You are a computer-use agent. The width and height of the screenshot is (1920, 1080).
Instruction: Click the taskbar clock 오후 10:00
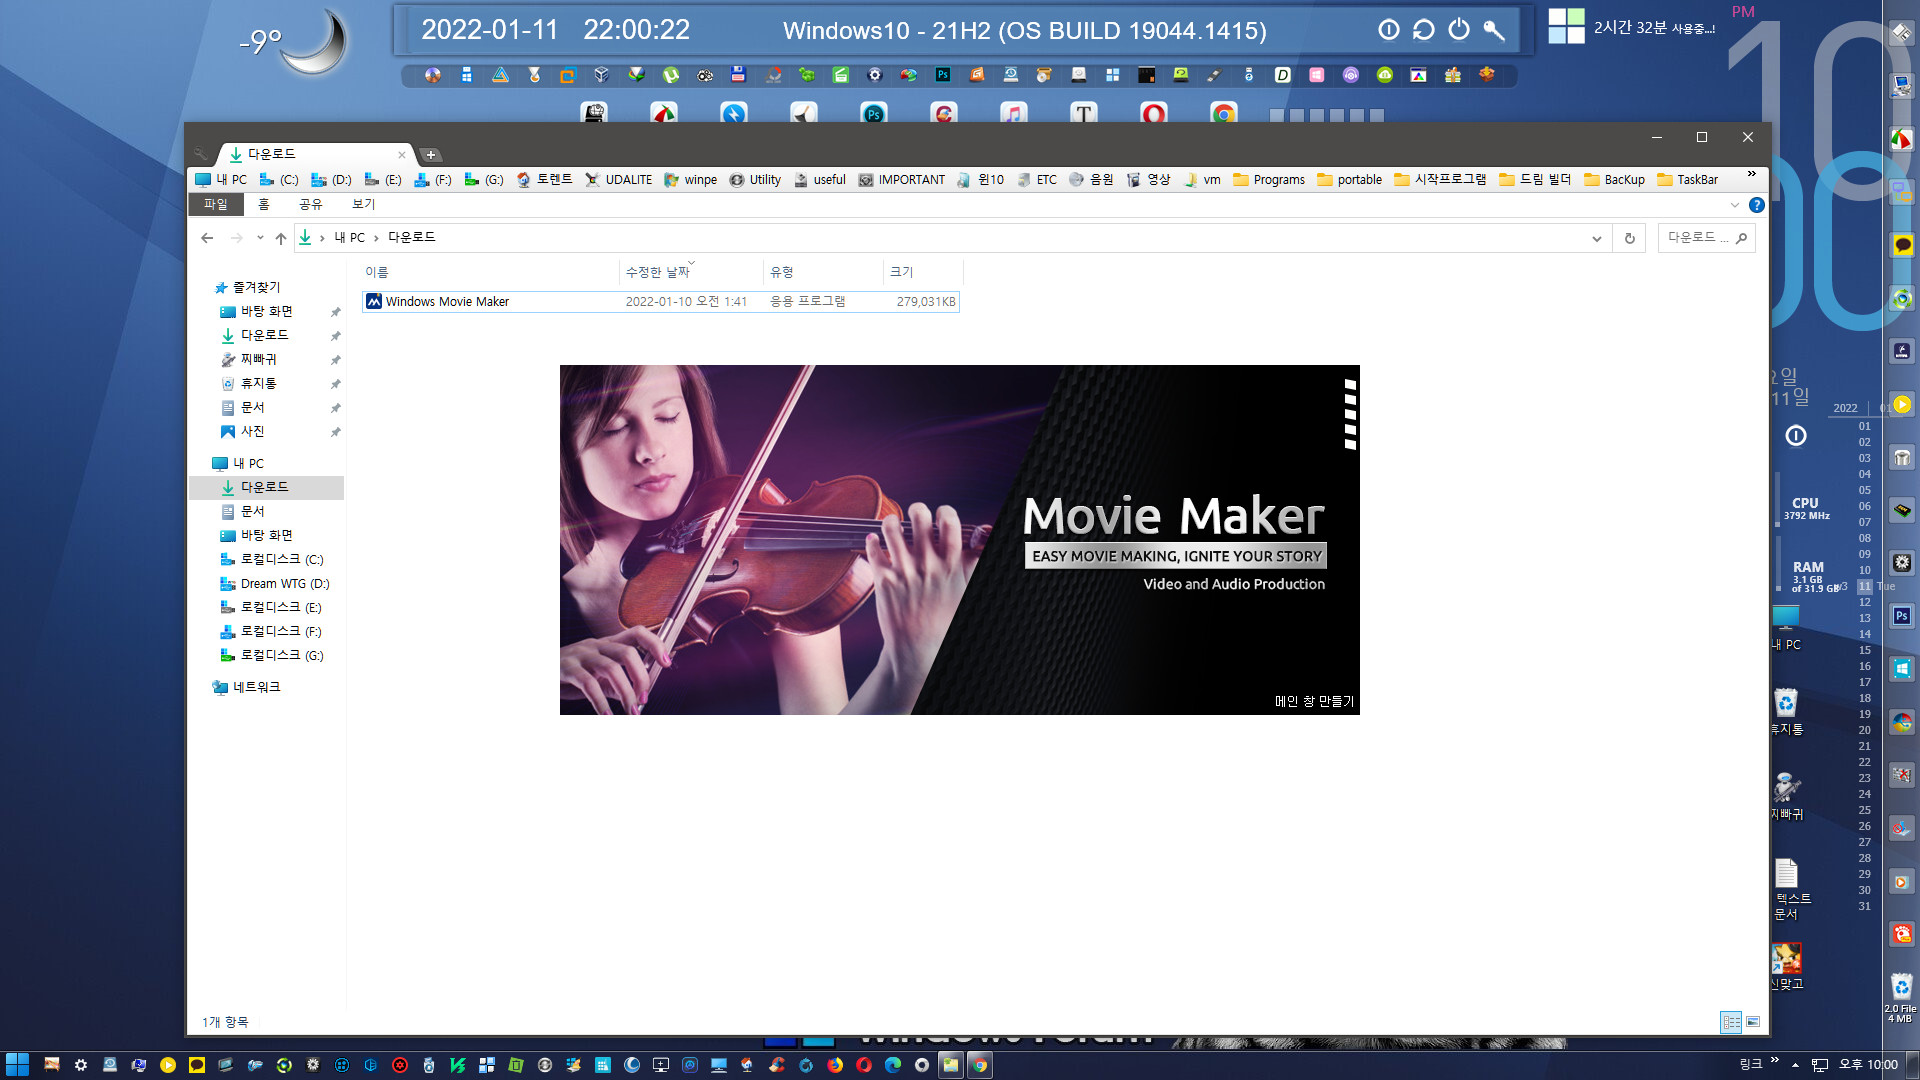[1868, 1065]
